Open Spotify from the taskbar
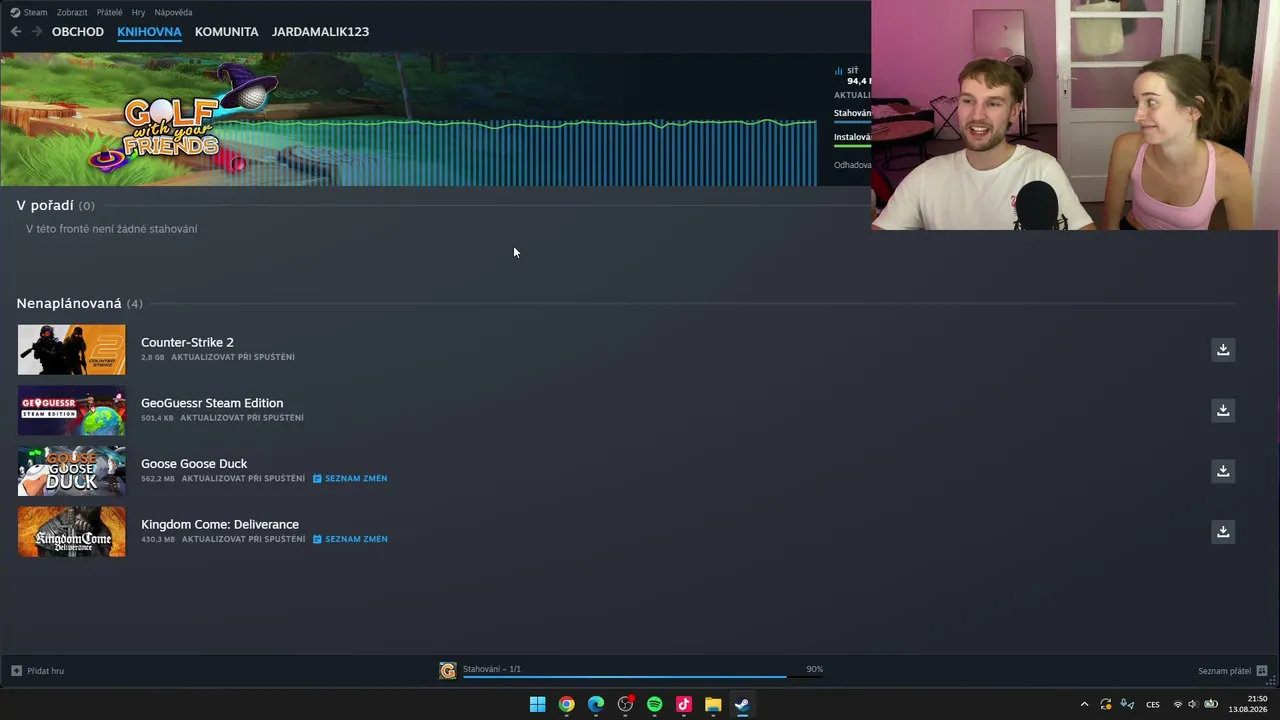 [655, 704]
